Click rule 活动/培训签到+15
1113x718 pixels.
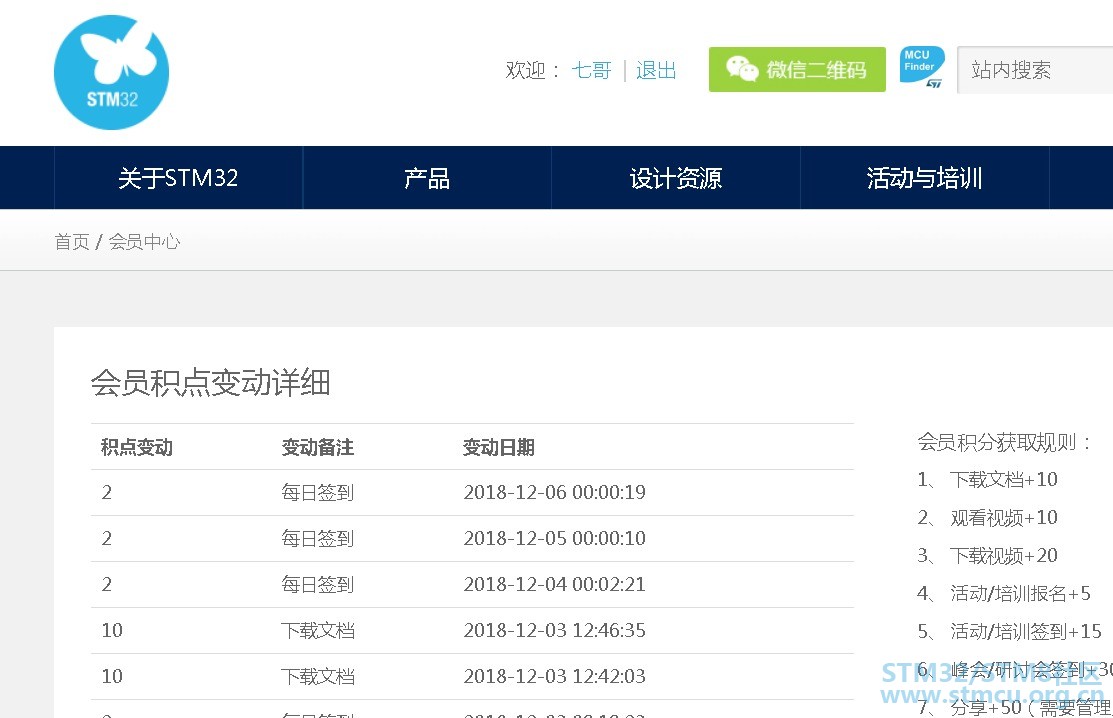click(1026, 631)
